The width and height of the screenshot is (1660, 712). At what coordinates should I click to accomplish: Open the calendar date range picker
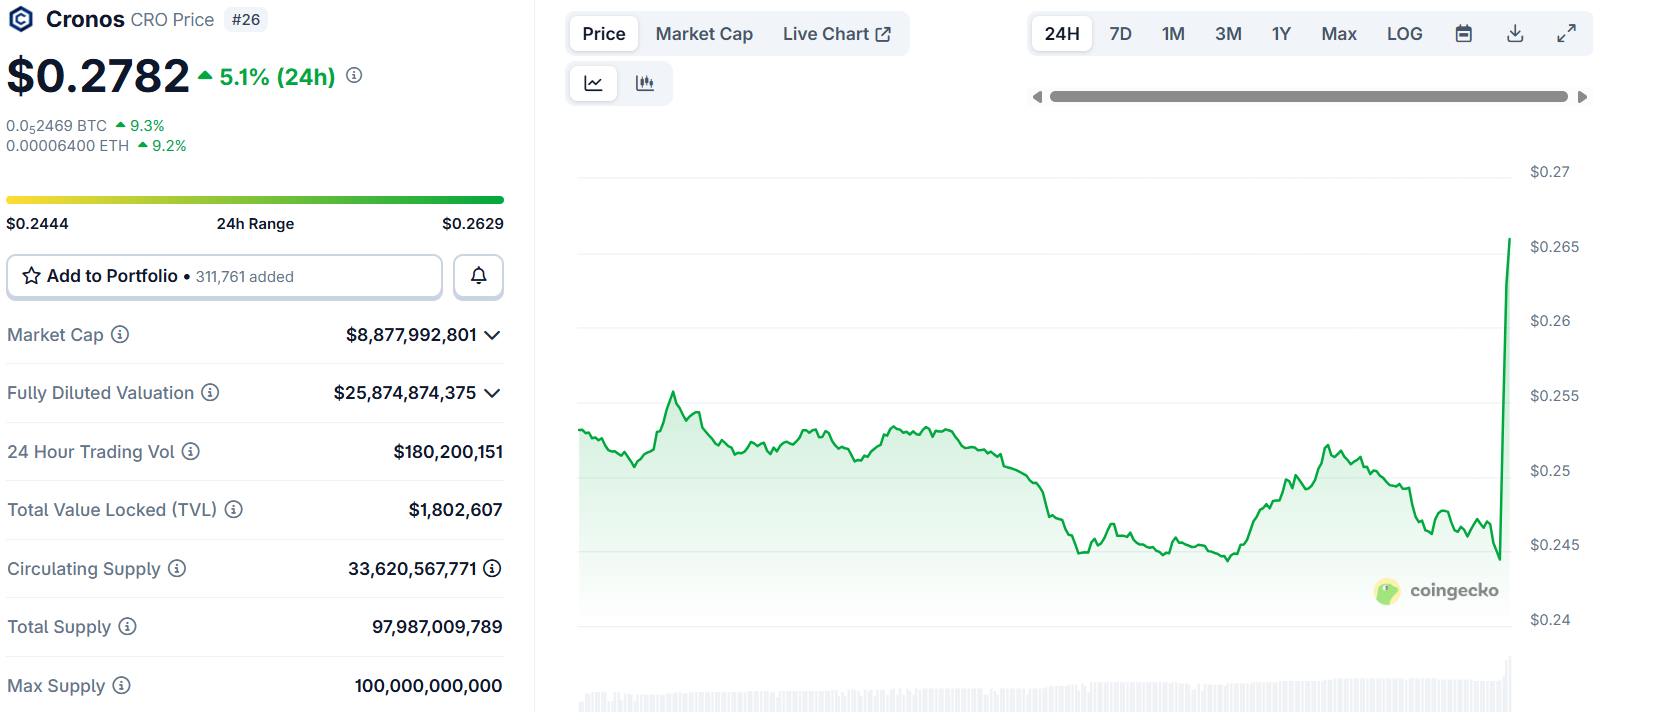[x=1463, y=34]
